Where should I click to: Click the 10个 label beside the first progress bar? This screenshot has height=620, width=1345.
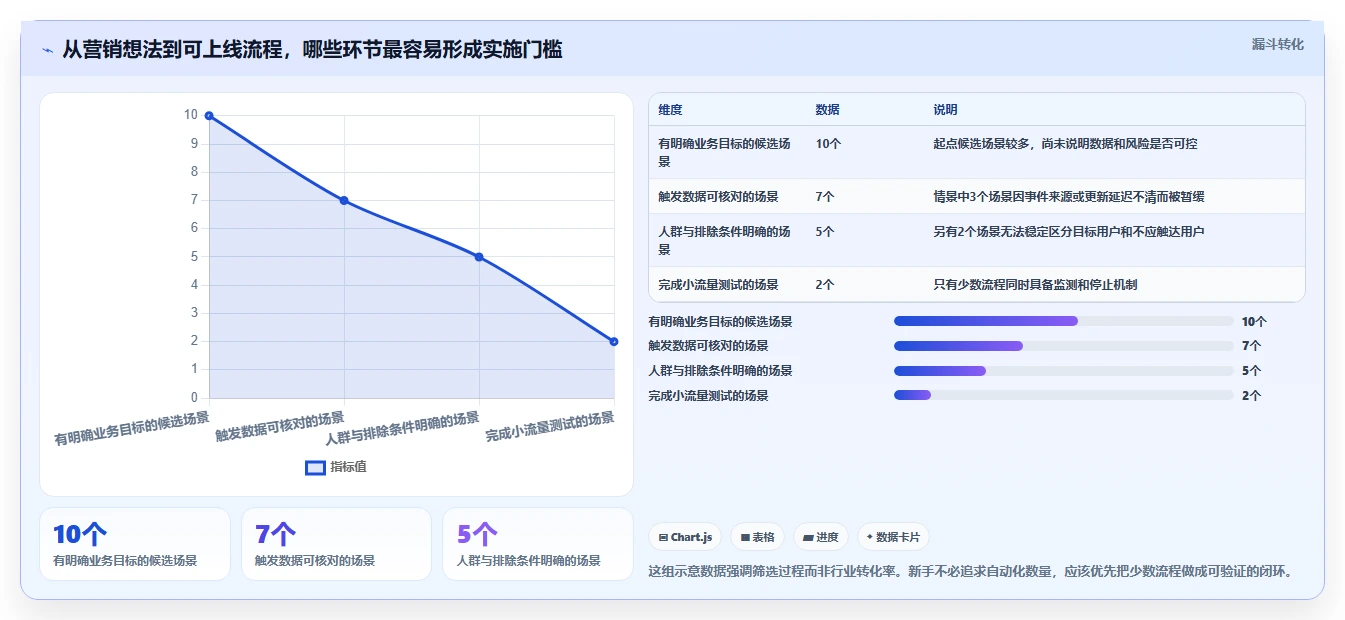pyautogui.click(x=1254, y=322)
